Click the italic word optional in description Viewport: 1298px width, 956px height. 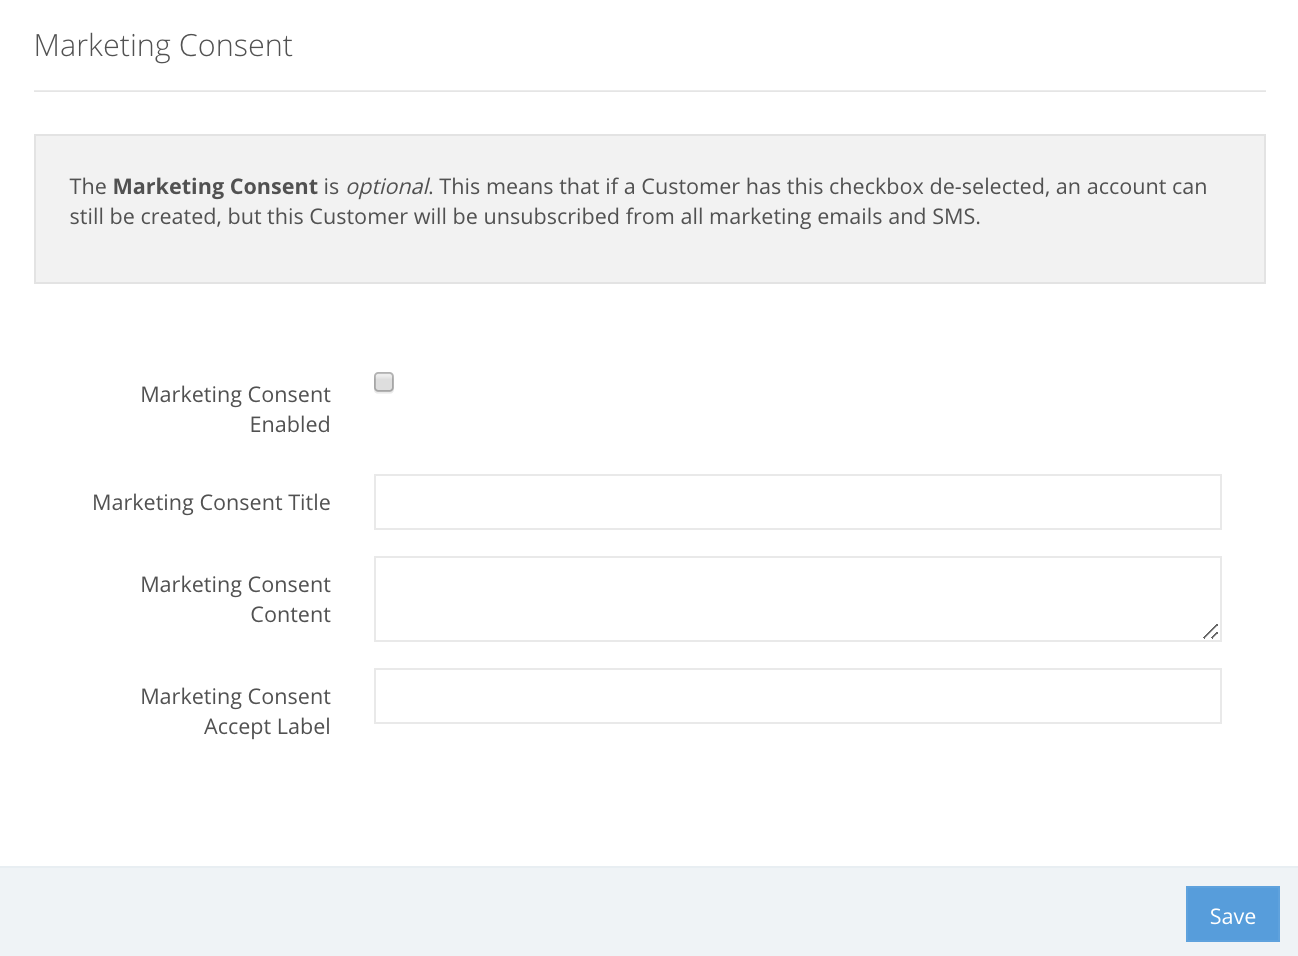click(386, 186)
